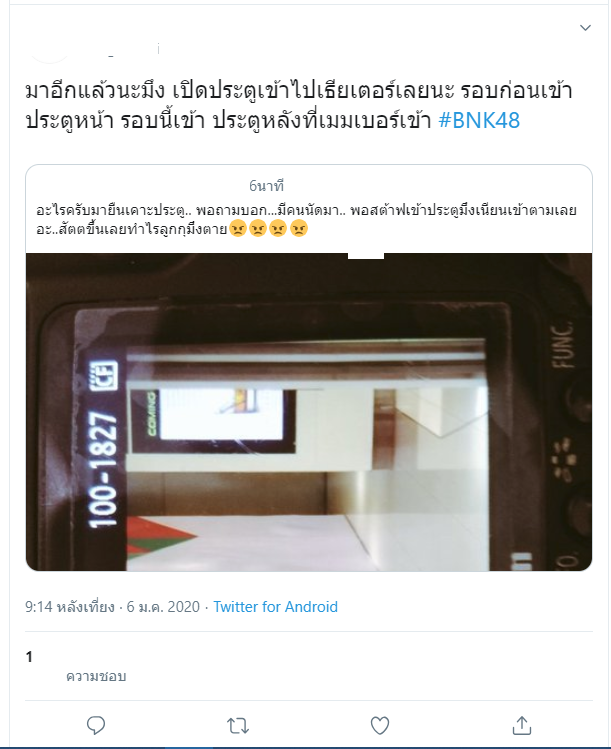Click the 100-1827 label in photo
This screenshot has height=749, width=611.
pos(103,470)
